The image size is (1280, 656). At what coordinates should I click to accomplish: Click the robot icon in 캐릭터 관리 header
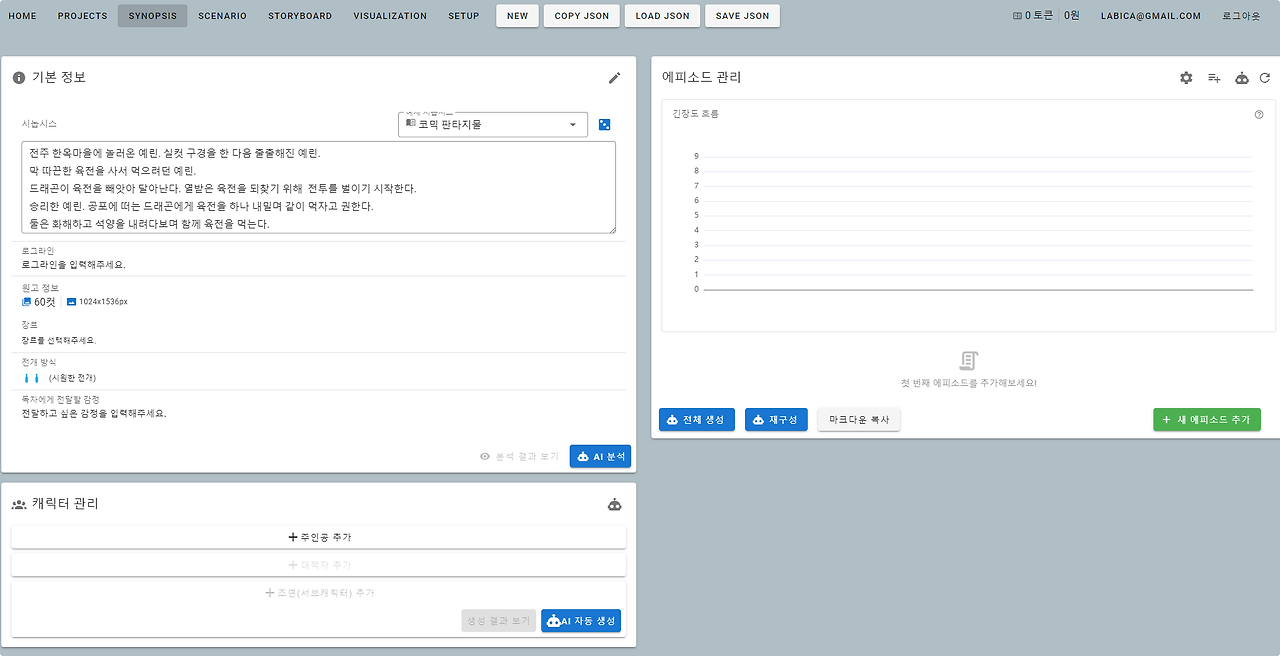[614, 504]
